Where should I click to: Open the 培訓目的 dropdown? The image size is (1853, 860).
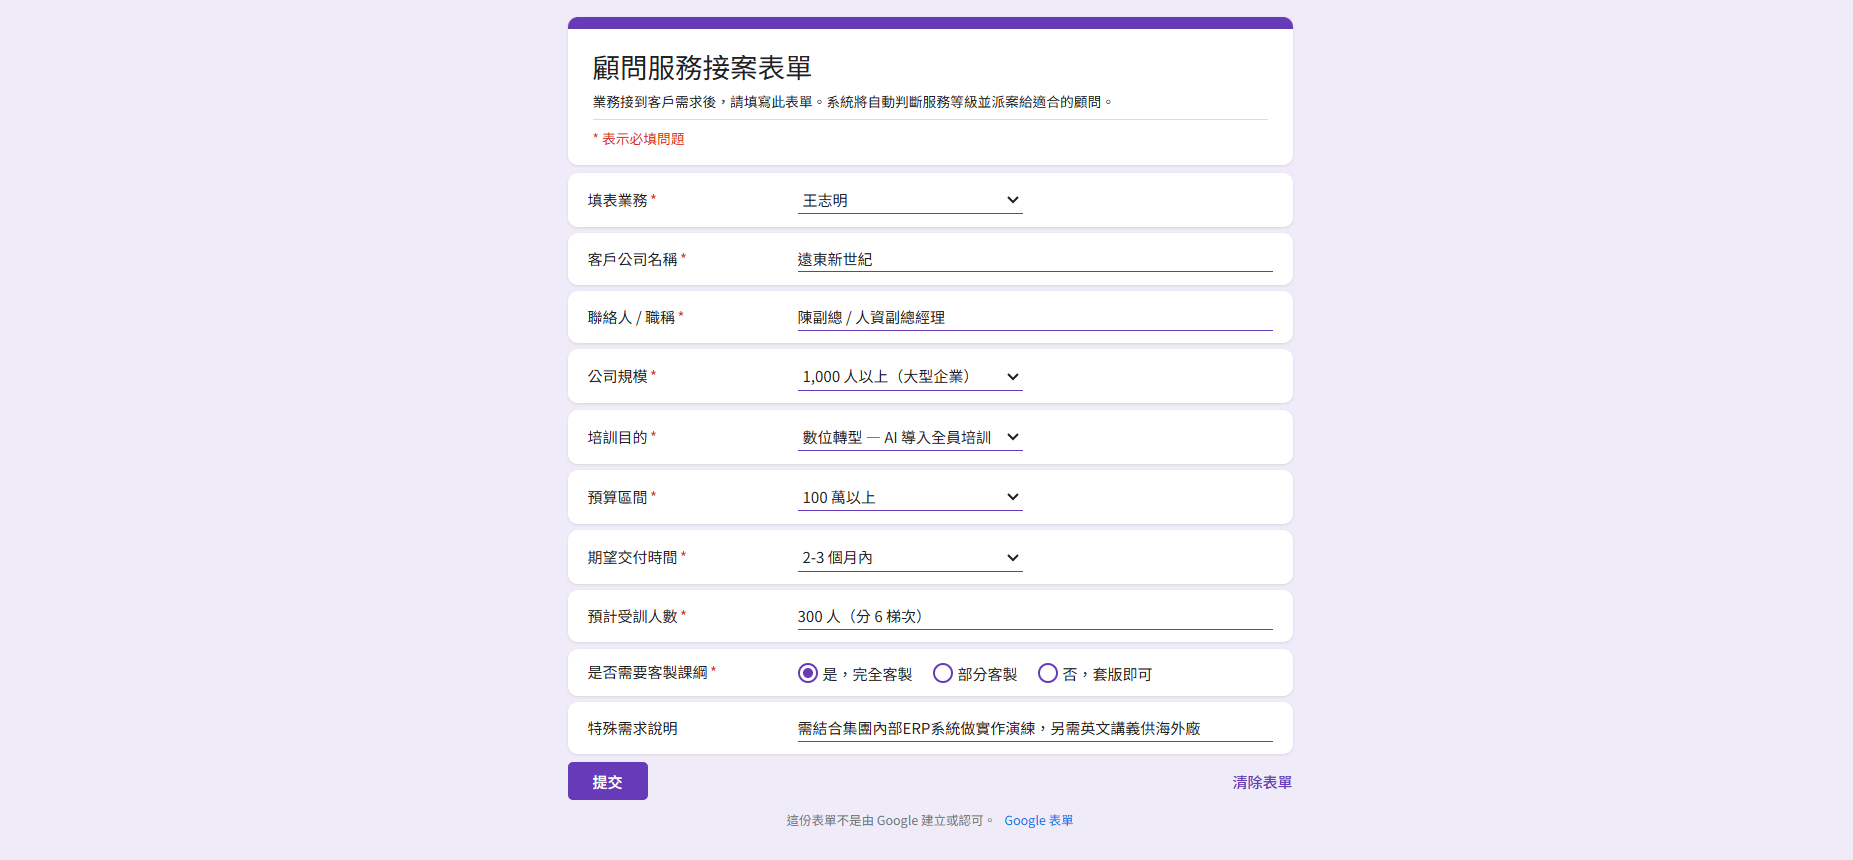(910, 437)
